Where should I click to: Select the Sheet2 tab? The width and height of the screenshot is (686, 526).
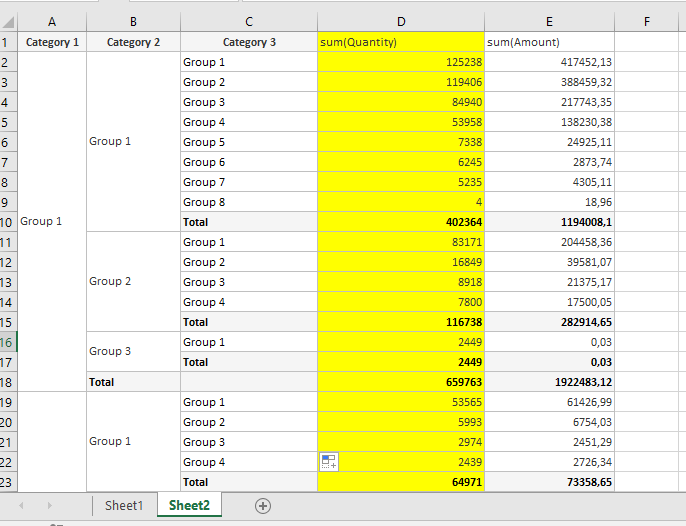tap(189, 506)
